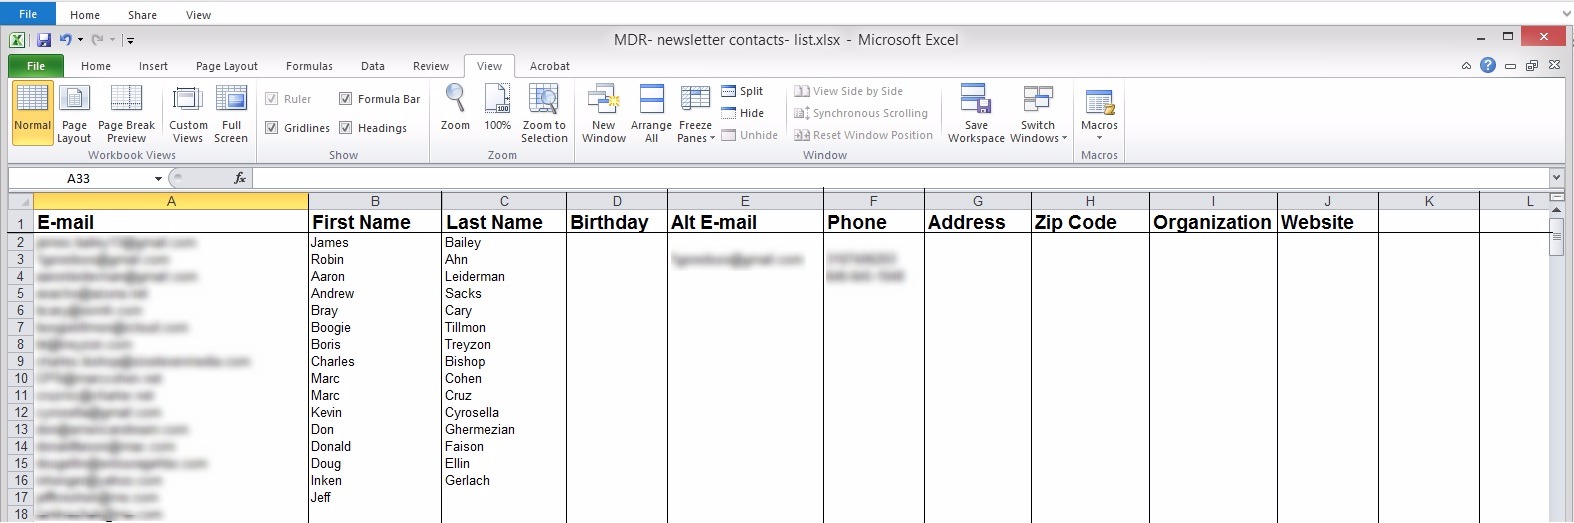Click the Select All corner button
This screenshot has height=523, width=1574.
coord(20,201)
